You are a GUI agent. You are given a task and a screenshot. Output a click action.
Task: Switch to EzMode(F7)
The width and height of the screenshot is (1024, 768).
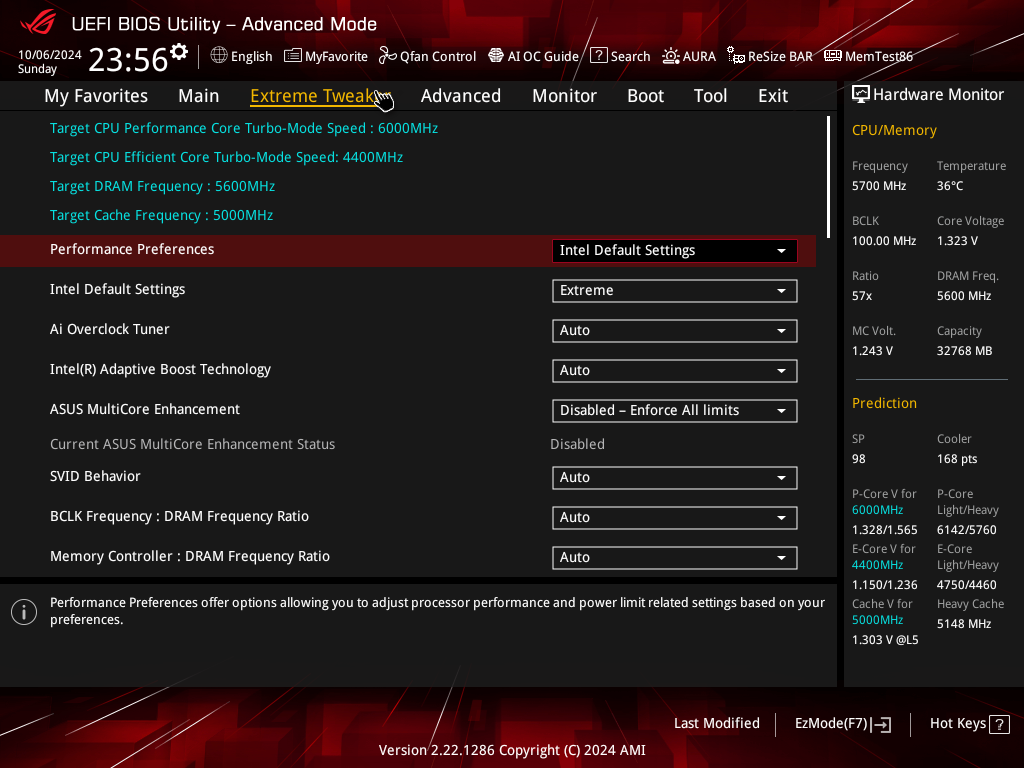[842, 724]
